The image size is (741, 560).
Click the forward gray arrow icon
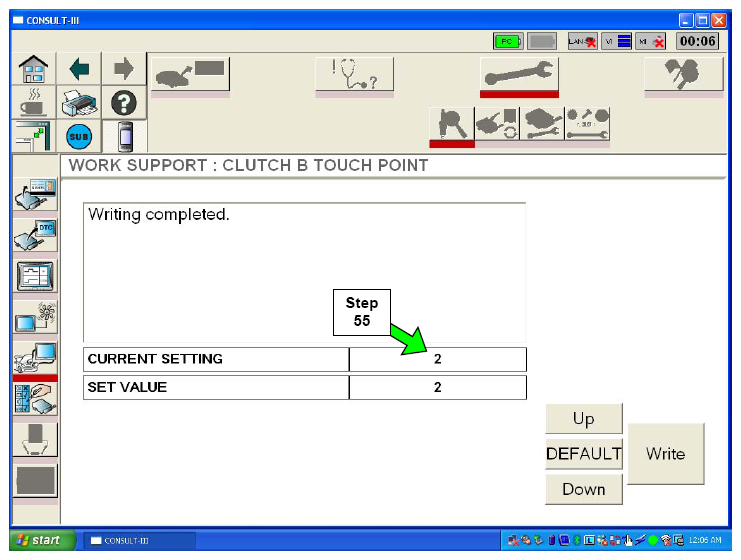coord(123,70)
